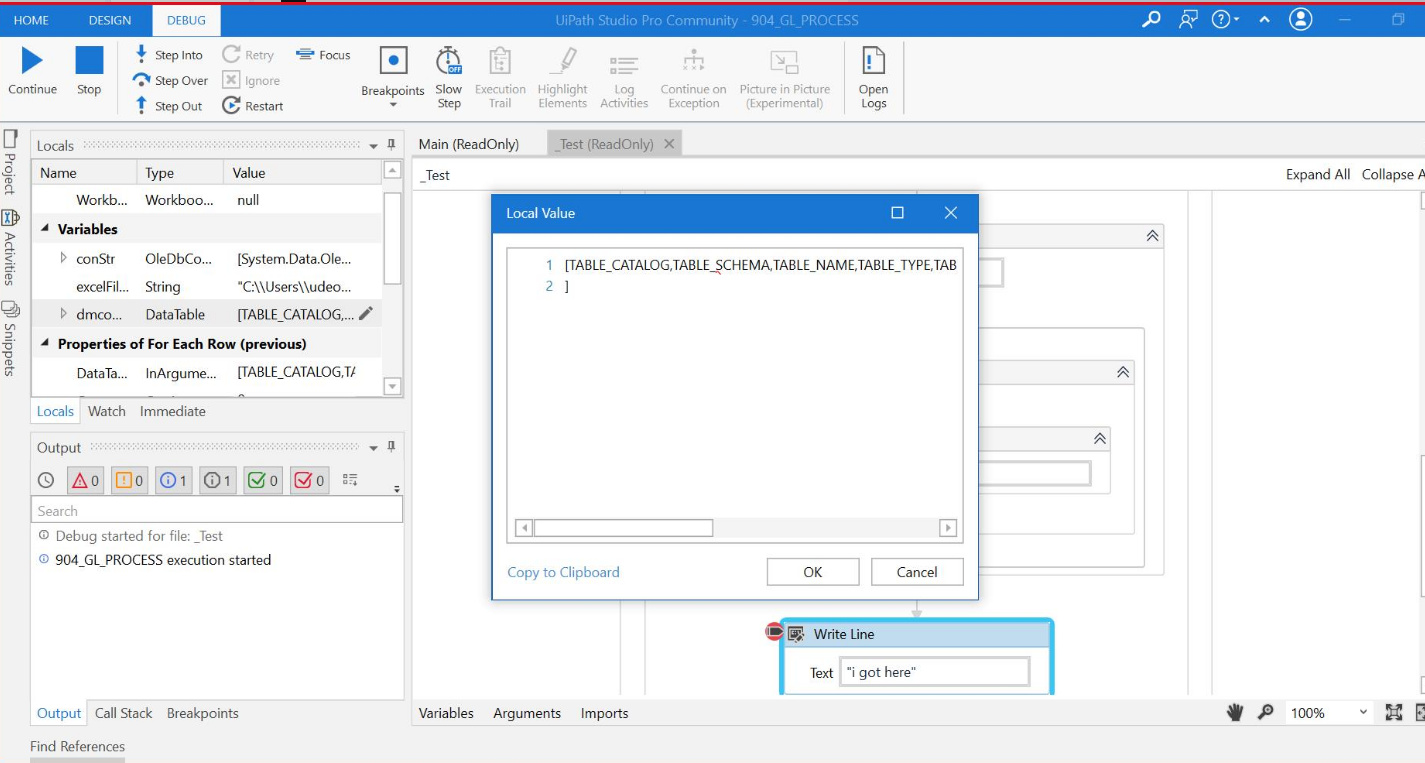Toggle Highlight Elements

point(563,77)
